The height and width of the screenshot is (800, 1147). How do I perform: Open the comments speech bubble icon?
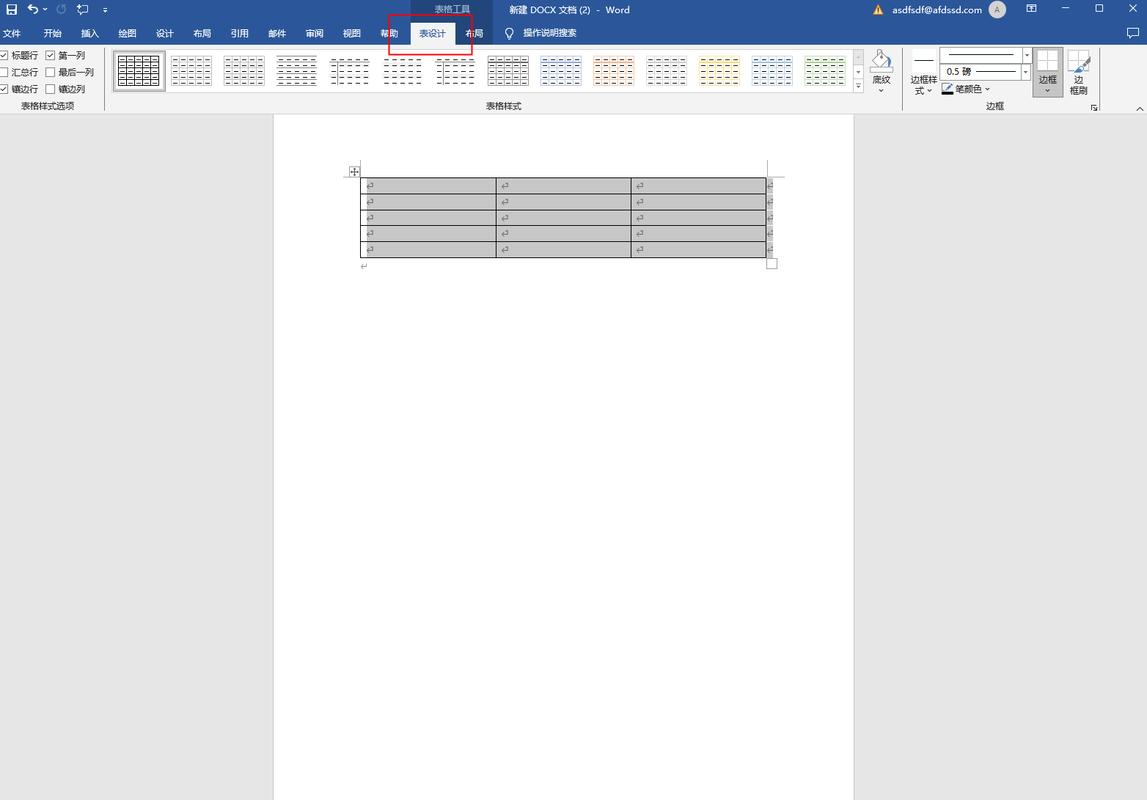1132,33
